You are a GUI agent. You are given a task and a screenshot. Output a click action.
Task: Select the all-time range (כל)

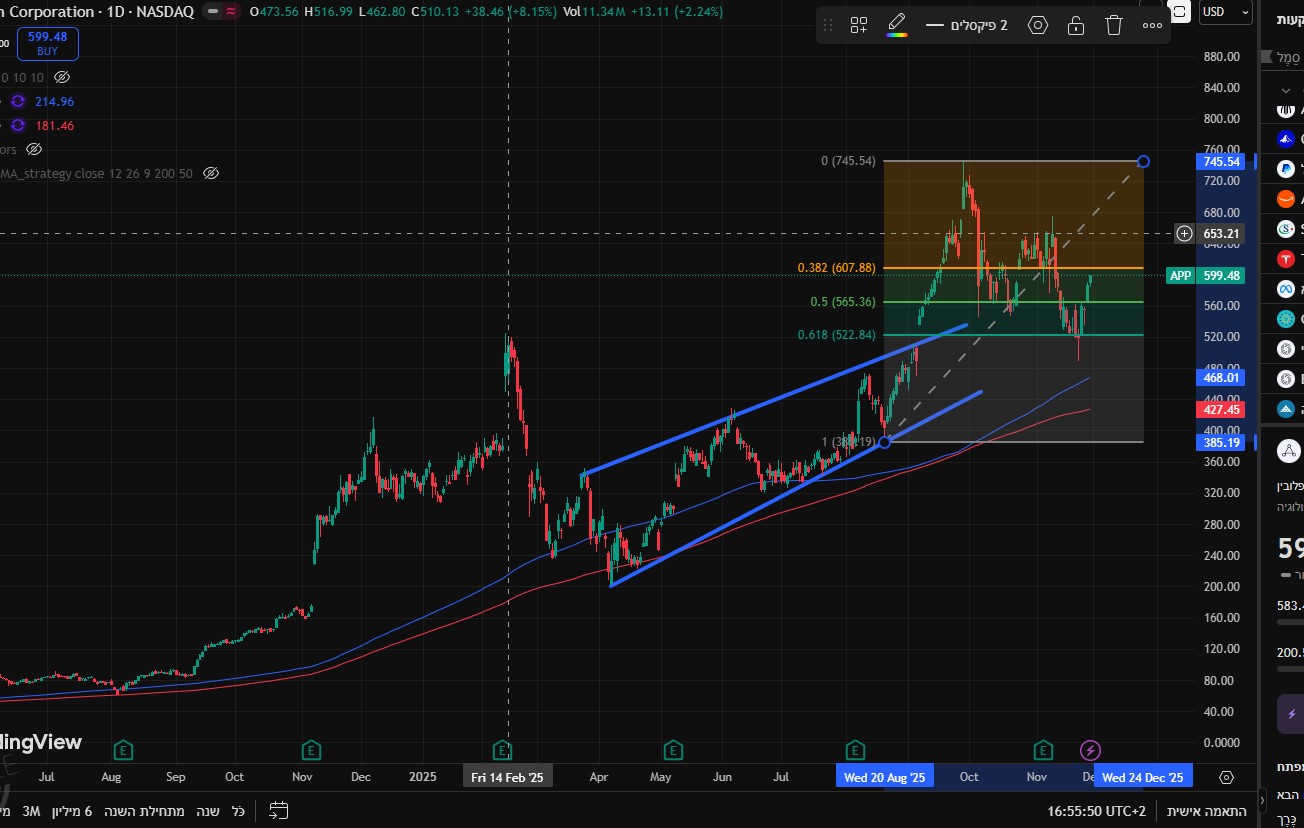239,810
